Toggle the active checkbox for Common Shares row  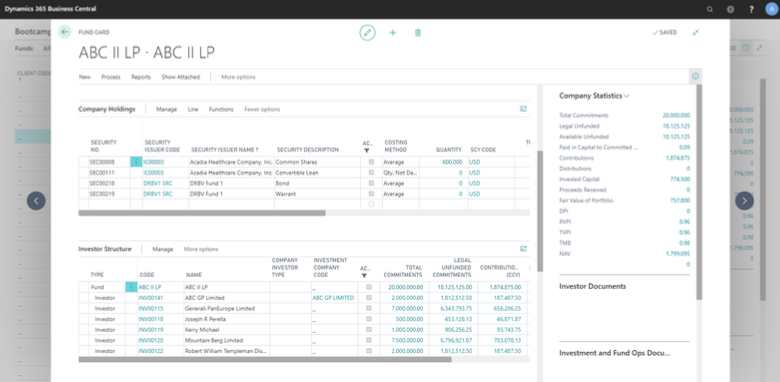click(x=371, y=162)
